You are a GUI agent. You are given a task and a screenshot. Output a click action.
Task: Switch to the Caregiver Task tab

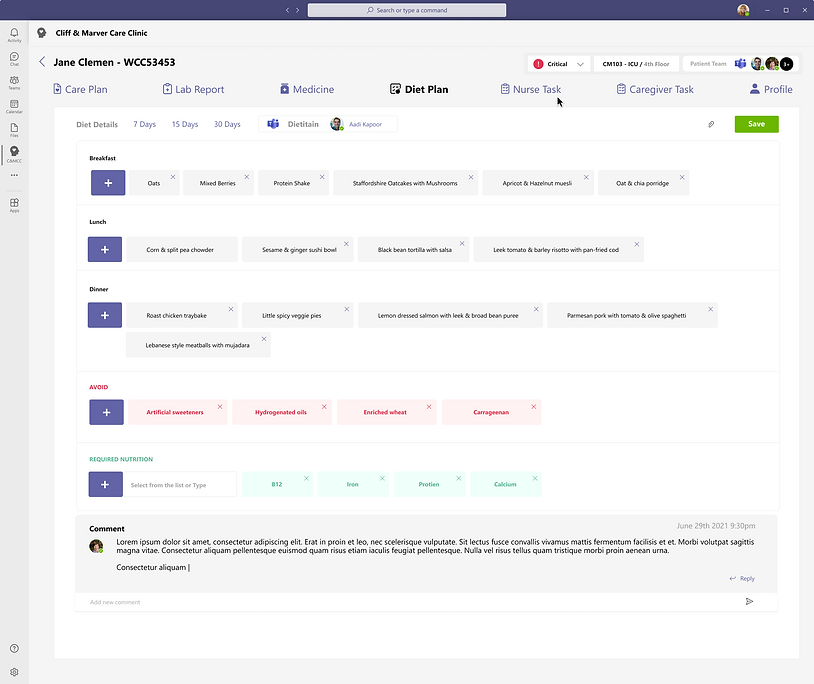click(655, 89)
